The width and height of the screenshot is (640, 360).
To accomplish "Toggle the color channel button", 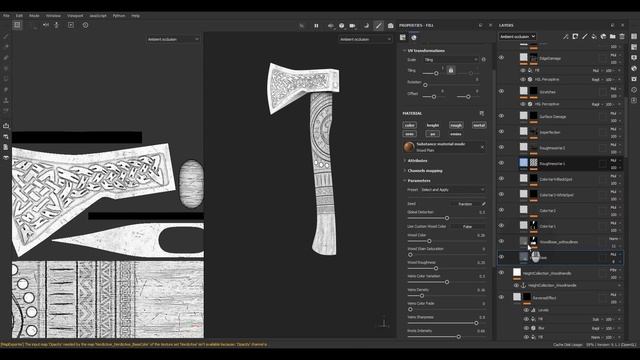I will tap(409, 125).
